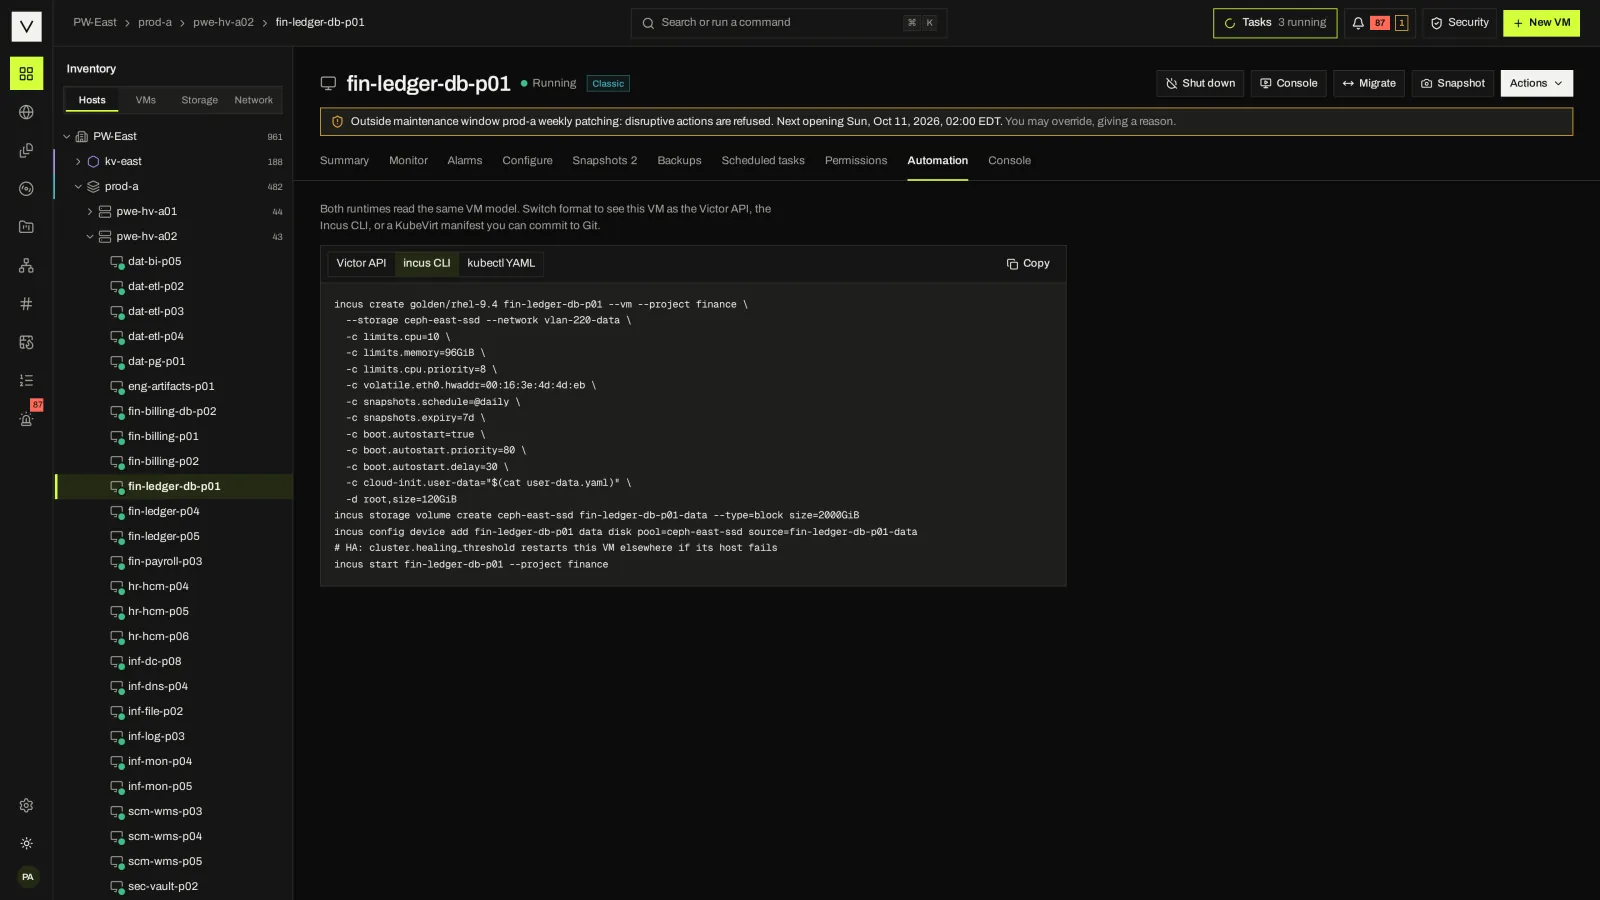Open the inventory grid icon in the sidebar
1600x900 pixels.
[x=26, y=74]
